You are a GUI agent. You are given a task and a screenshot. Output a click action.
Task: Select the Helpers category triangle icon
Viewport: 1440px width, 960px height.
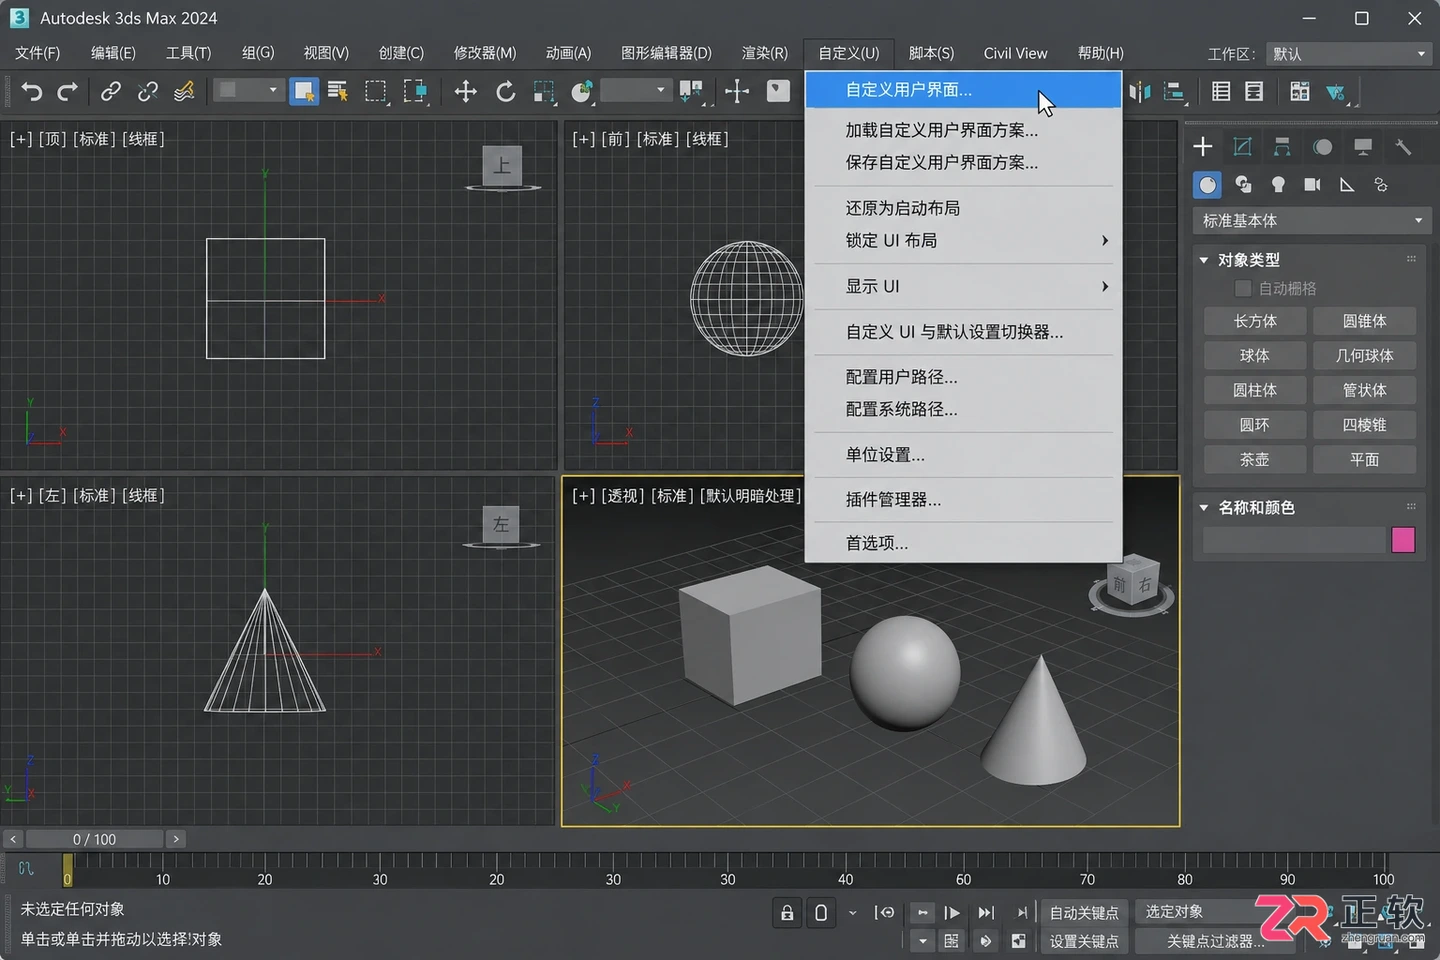pos(1347,185)
